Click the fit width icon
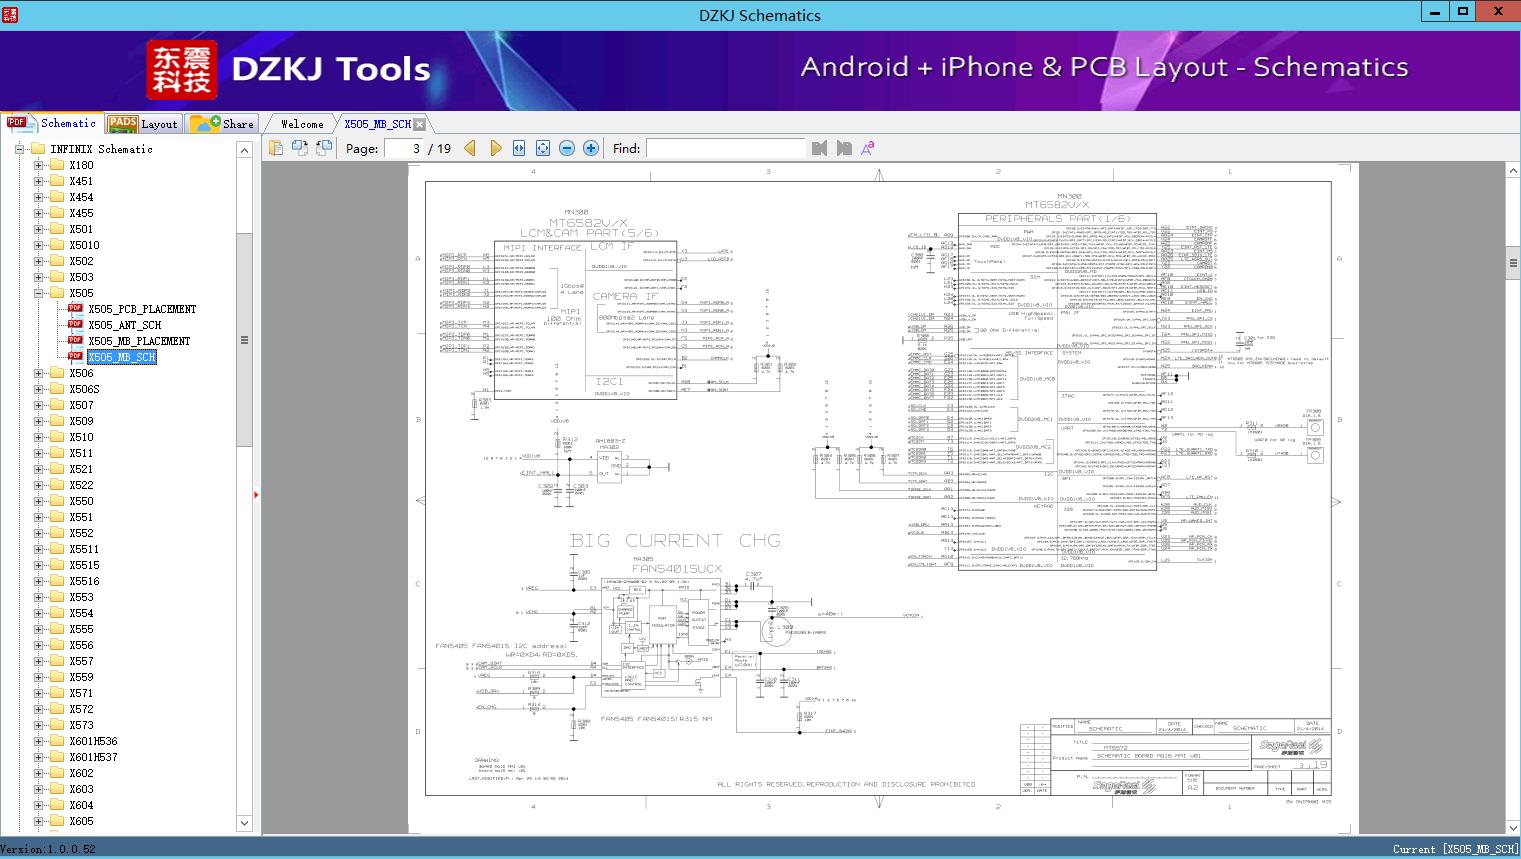This screenshot has width=1521, height=859. tap(519, 148)
